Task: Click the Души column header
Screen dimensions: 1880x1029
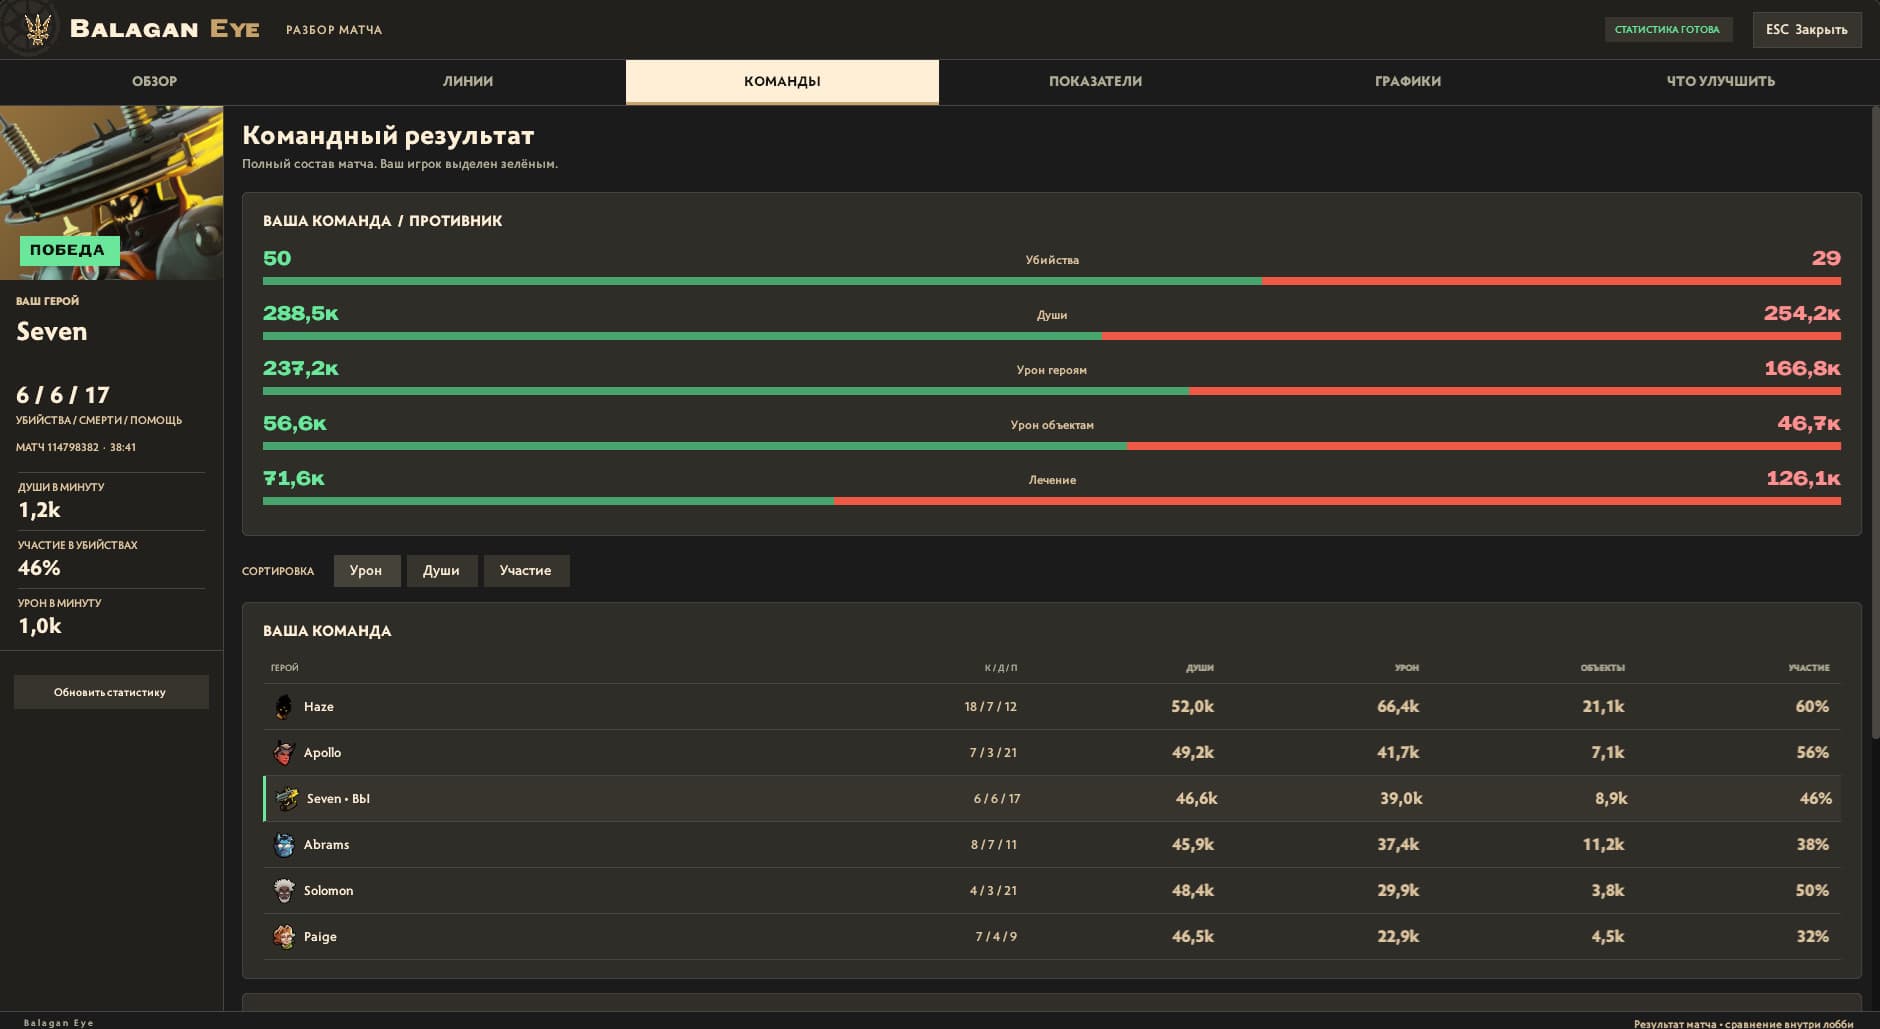Action: pos(1200,668)
